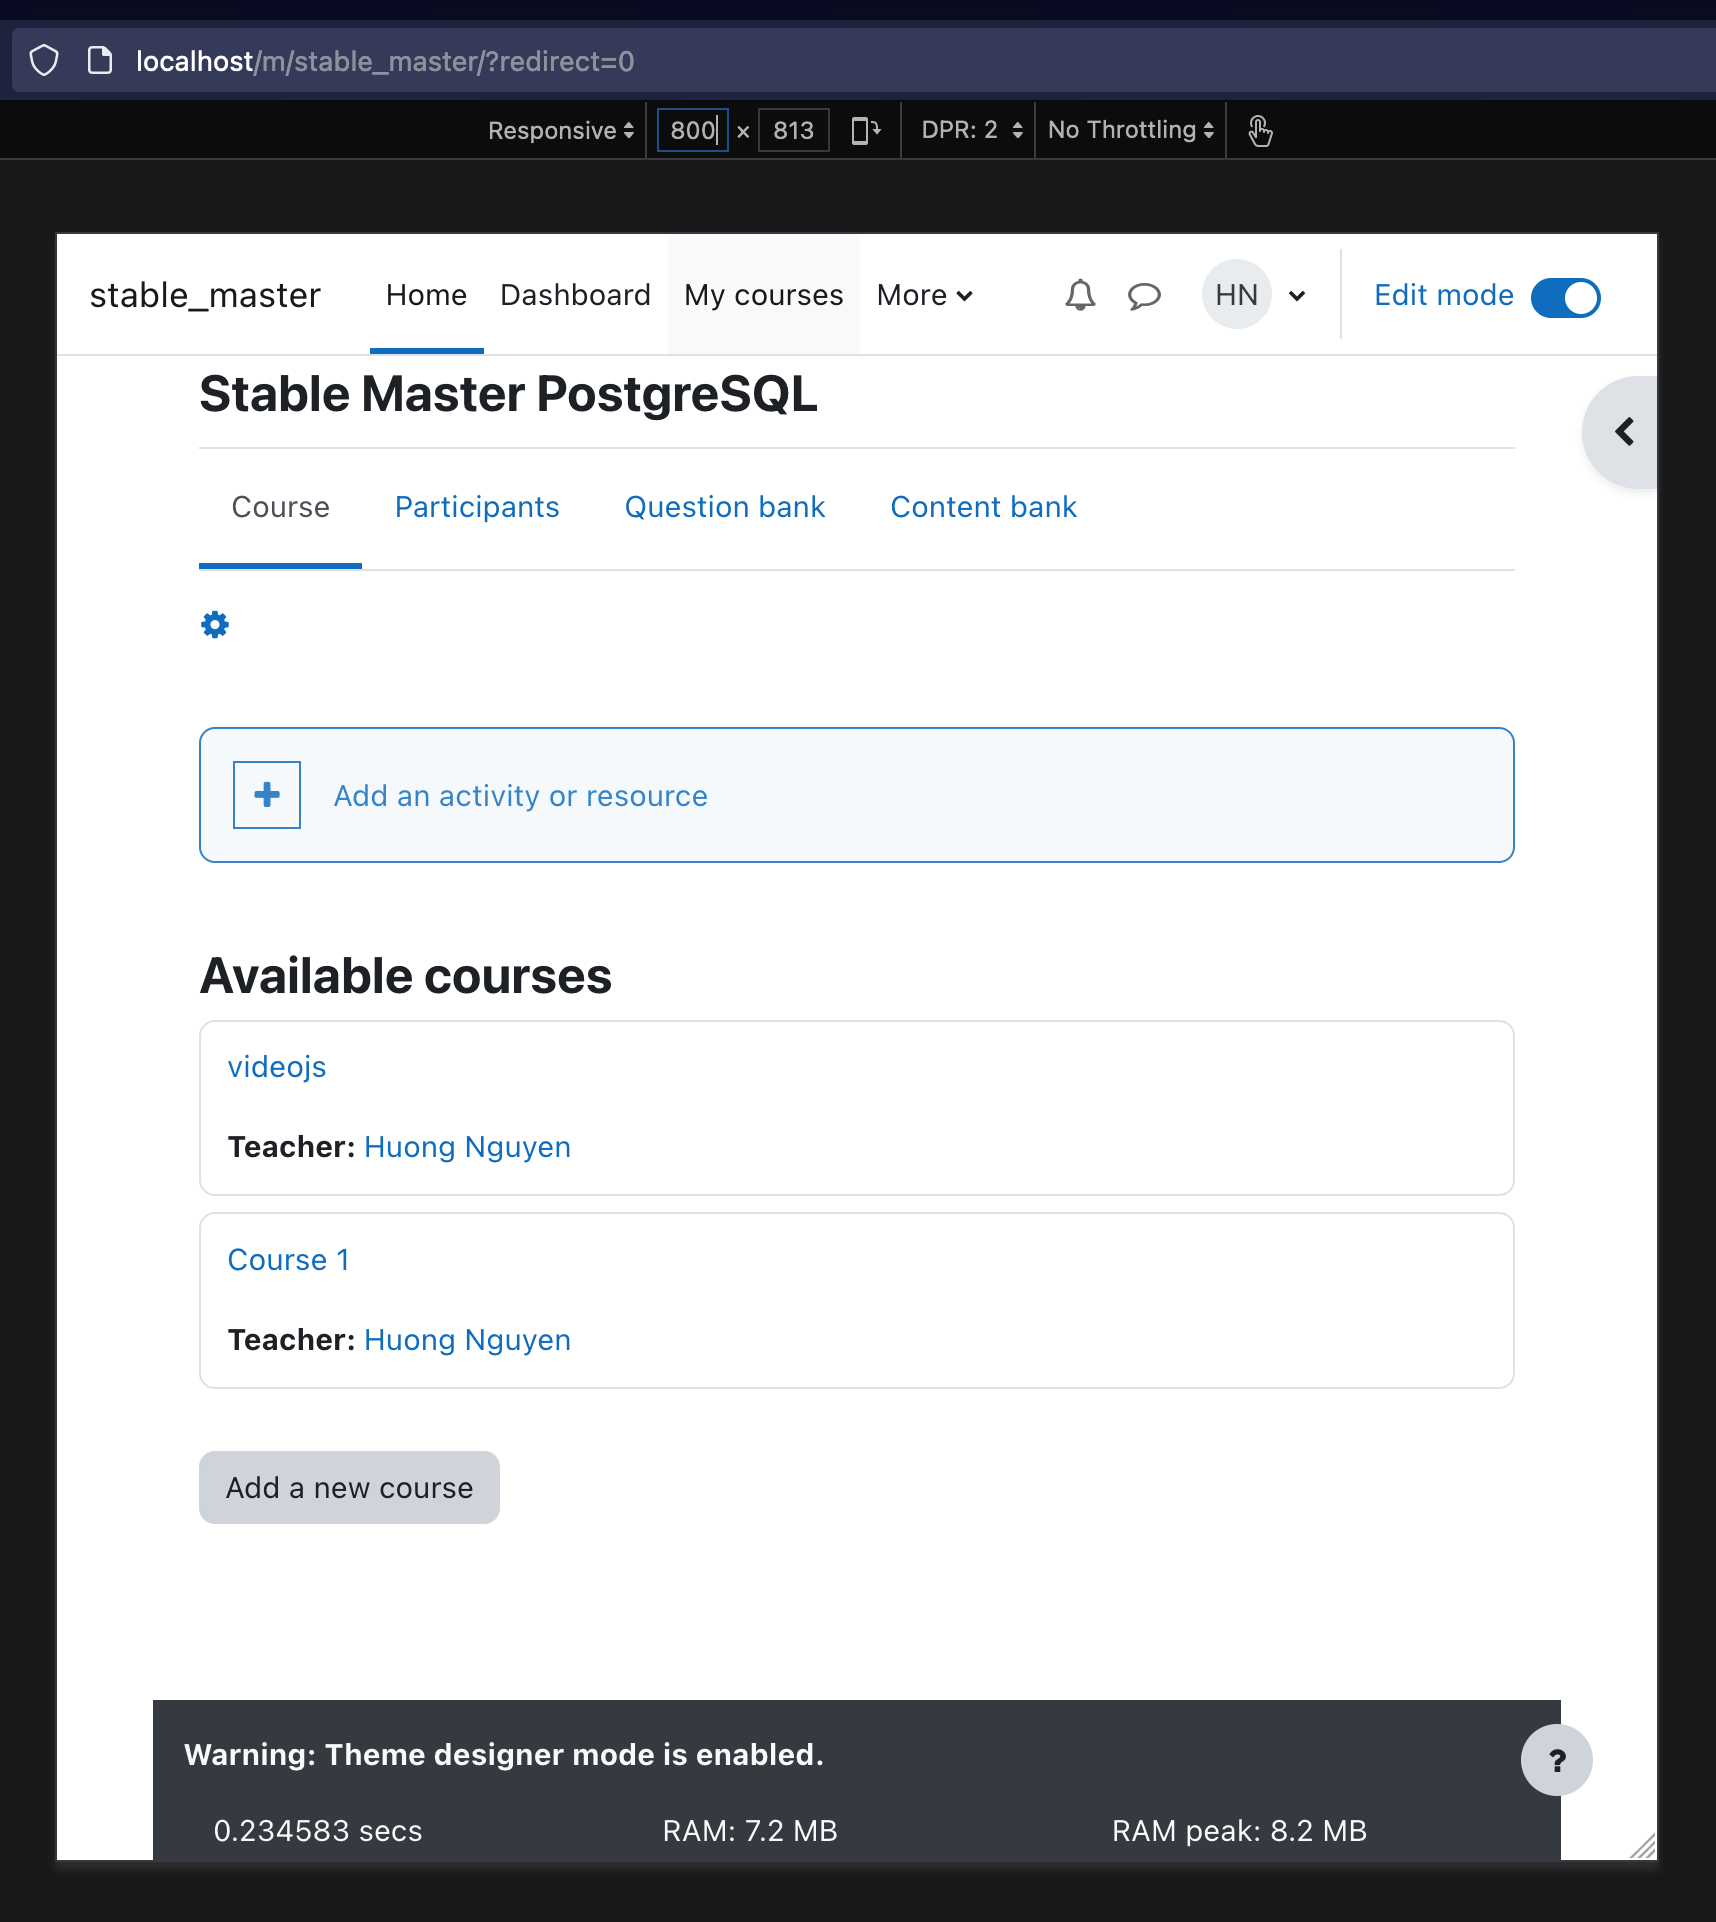The height and width of the screenshot is (1922, 1716).
Task: Click the Add a new course button
Action: pos(350,1488)
